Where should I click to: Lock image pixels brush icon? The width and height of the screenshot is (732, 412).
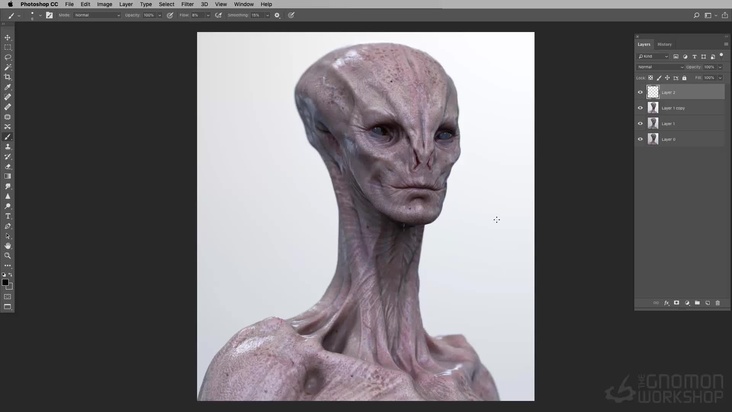point(659,78)
